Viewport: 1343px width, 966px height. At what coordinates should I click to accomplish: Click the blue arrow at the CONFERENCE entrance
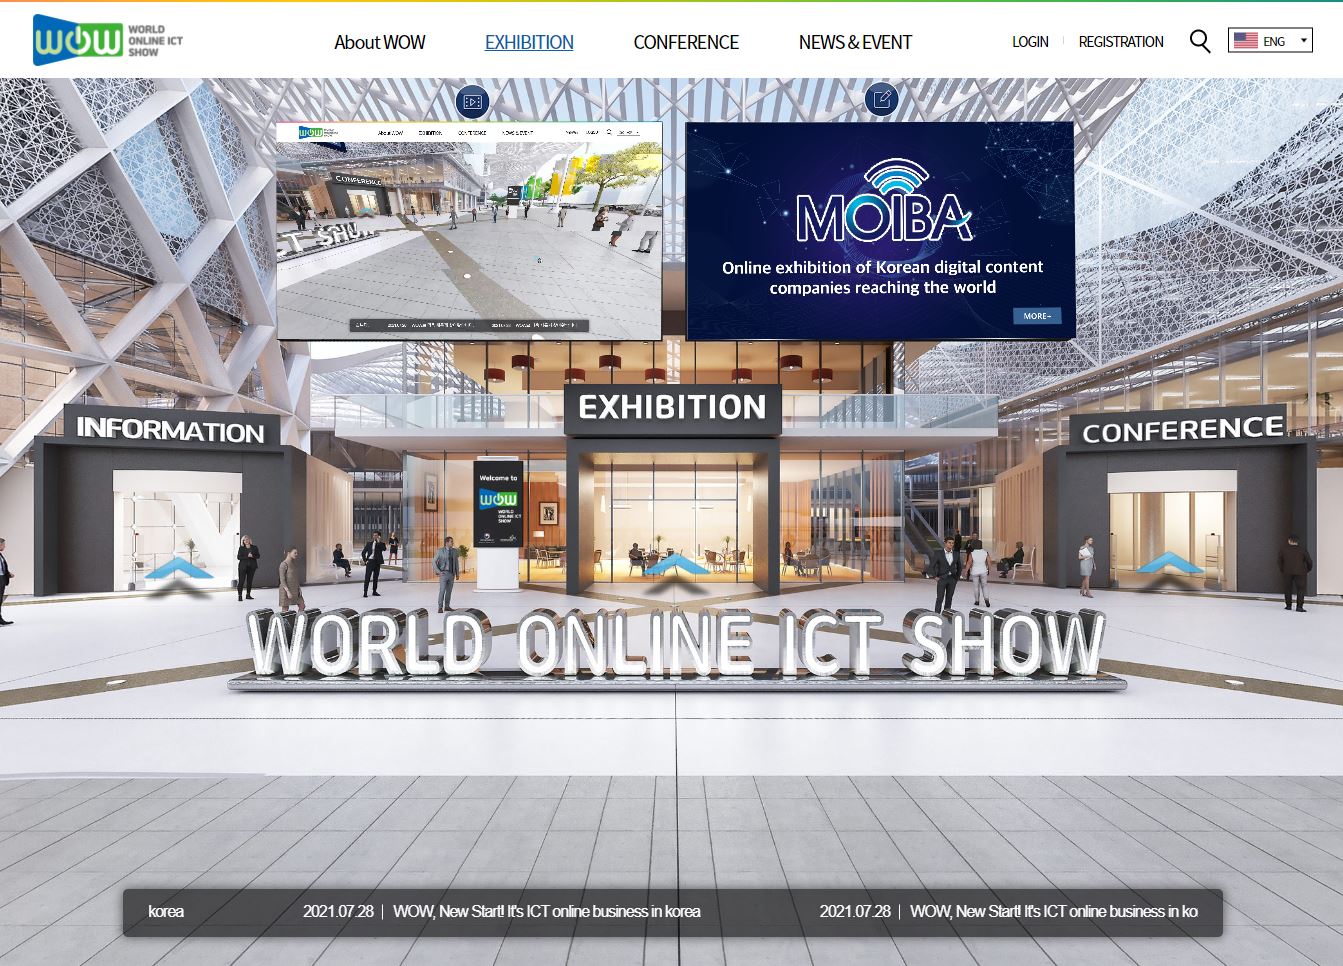coord(1170,563)
